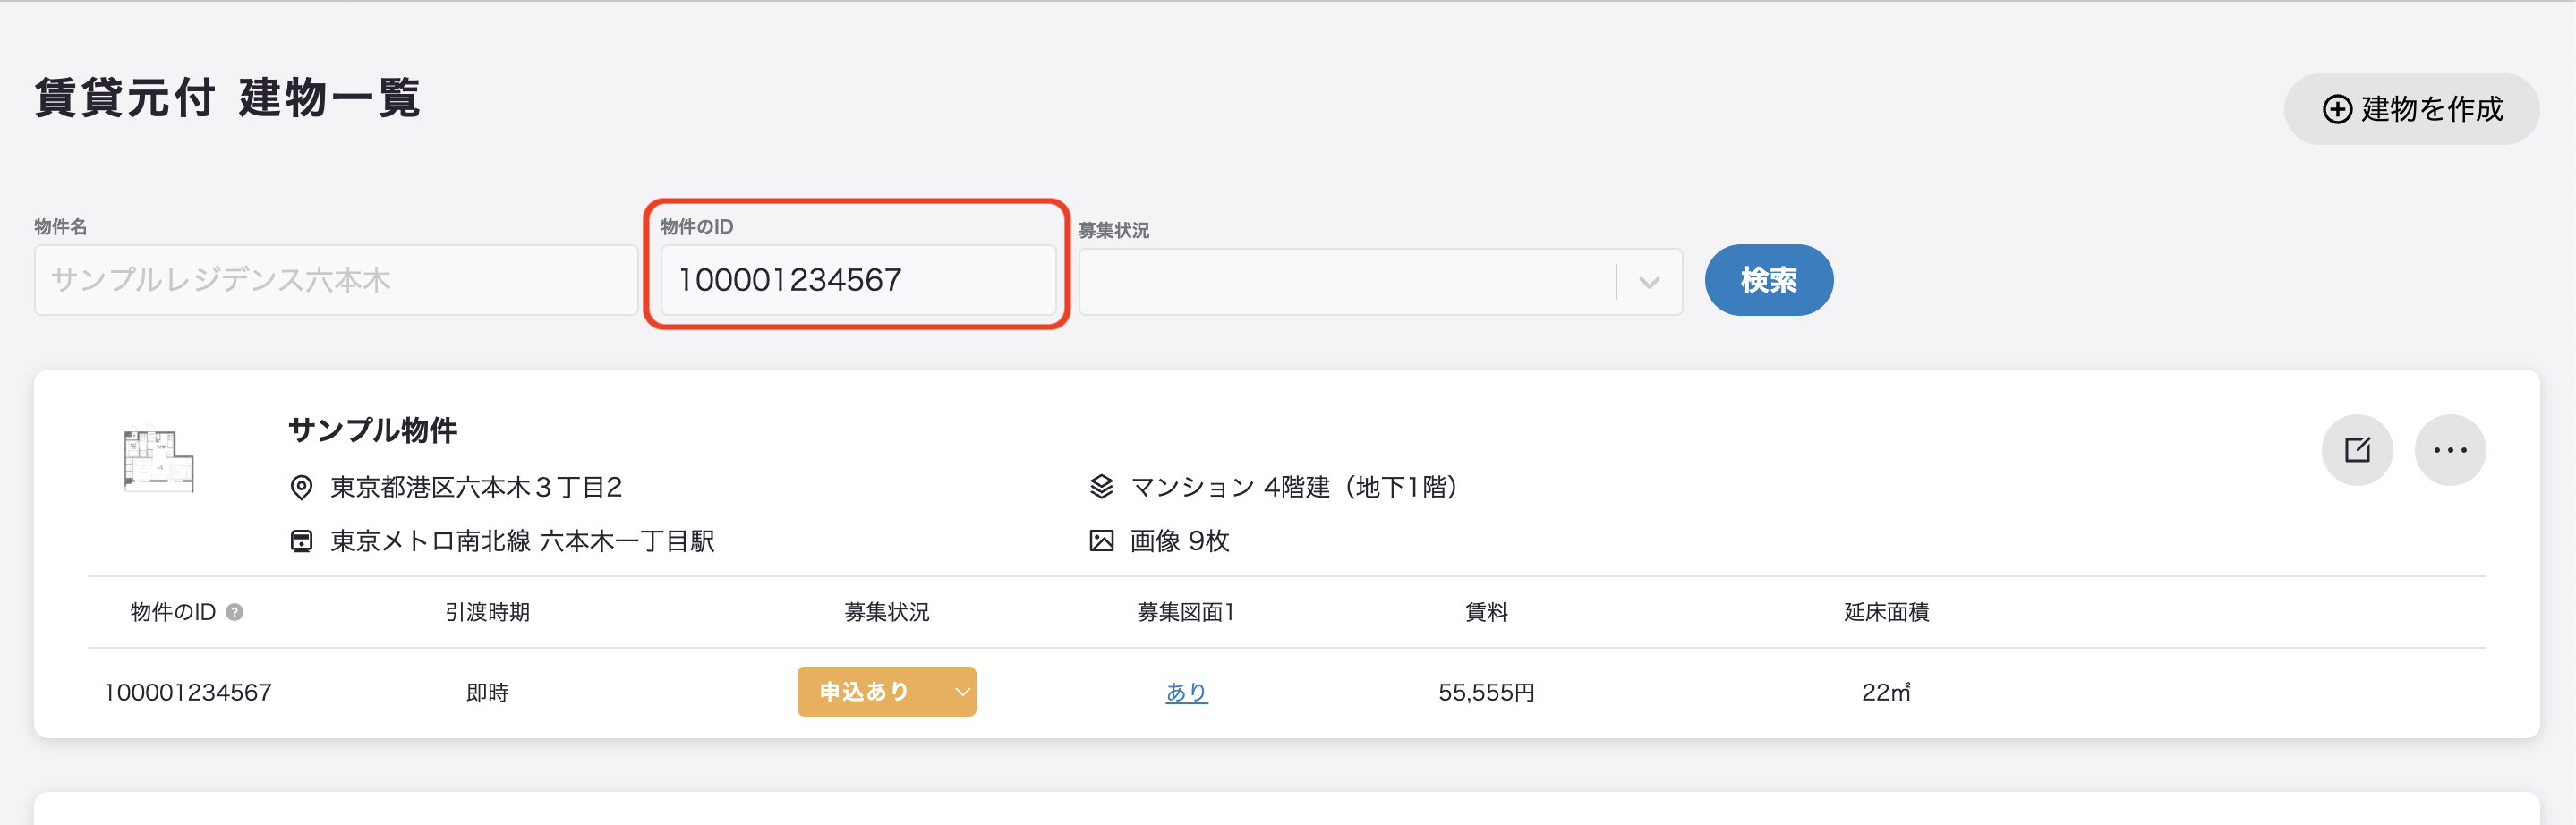Click the edit icon for サンプル物件
Screen dimensions: 2576x825
2356,450
